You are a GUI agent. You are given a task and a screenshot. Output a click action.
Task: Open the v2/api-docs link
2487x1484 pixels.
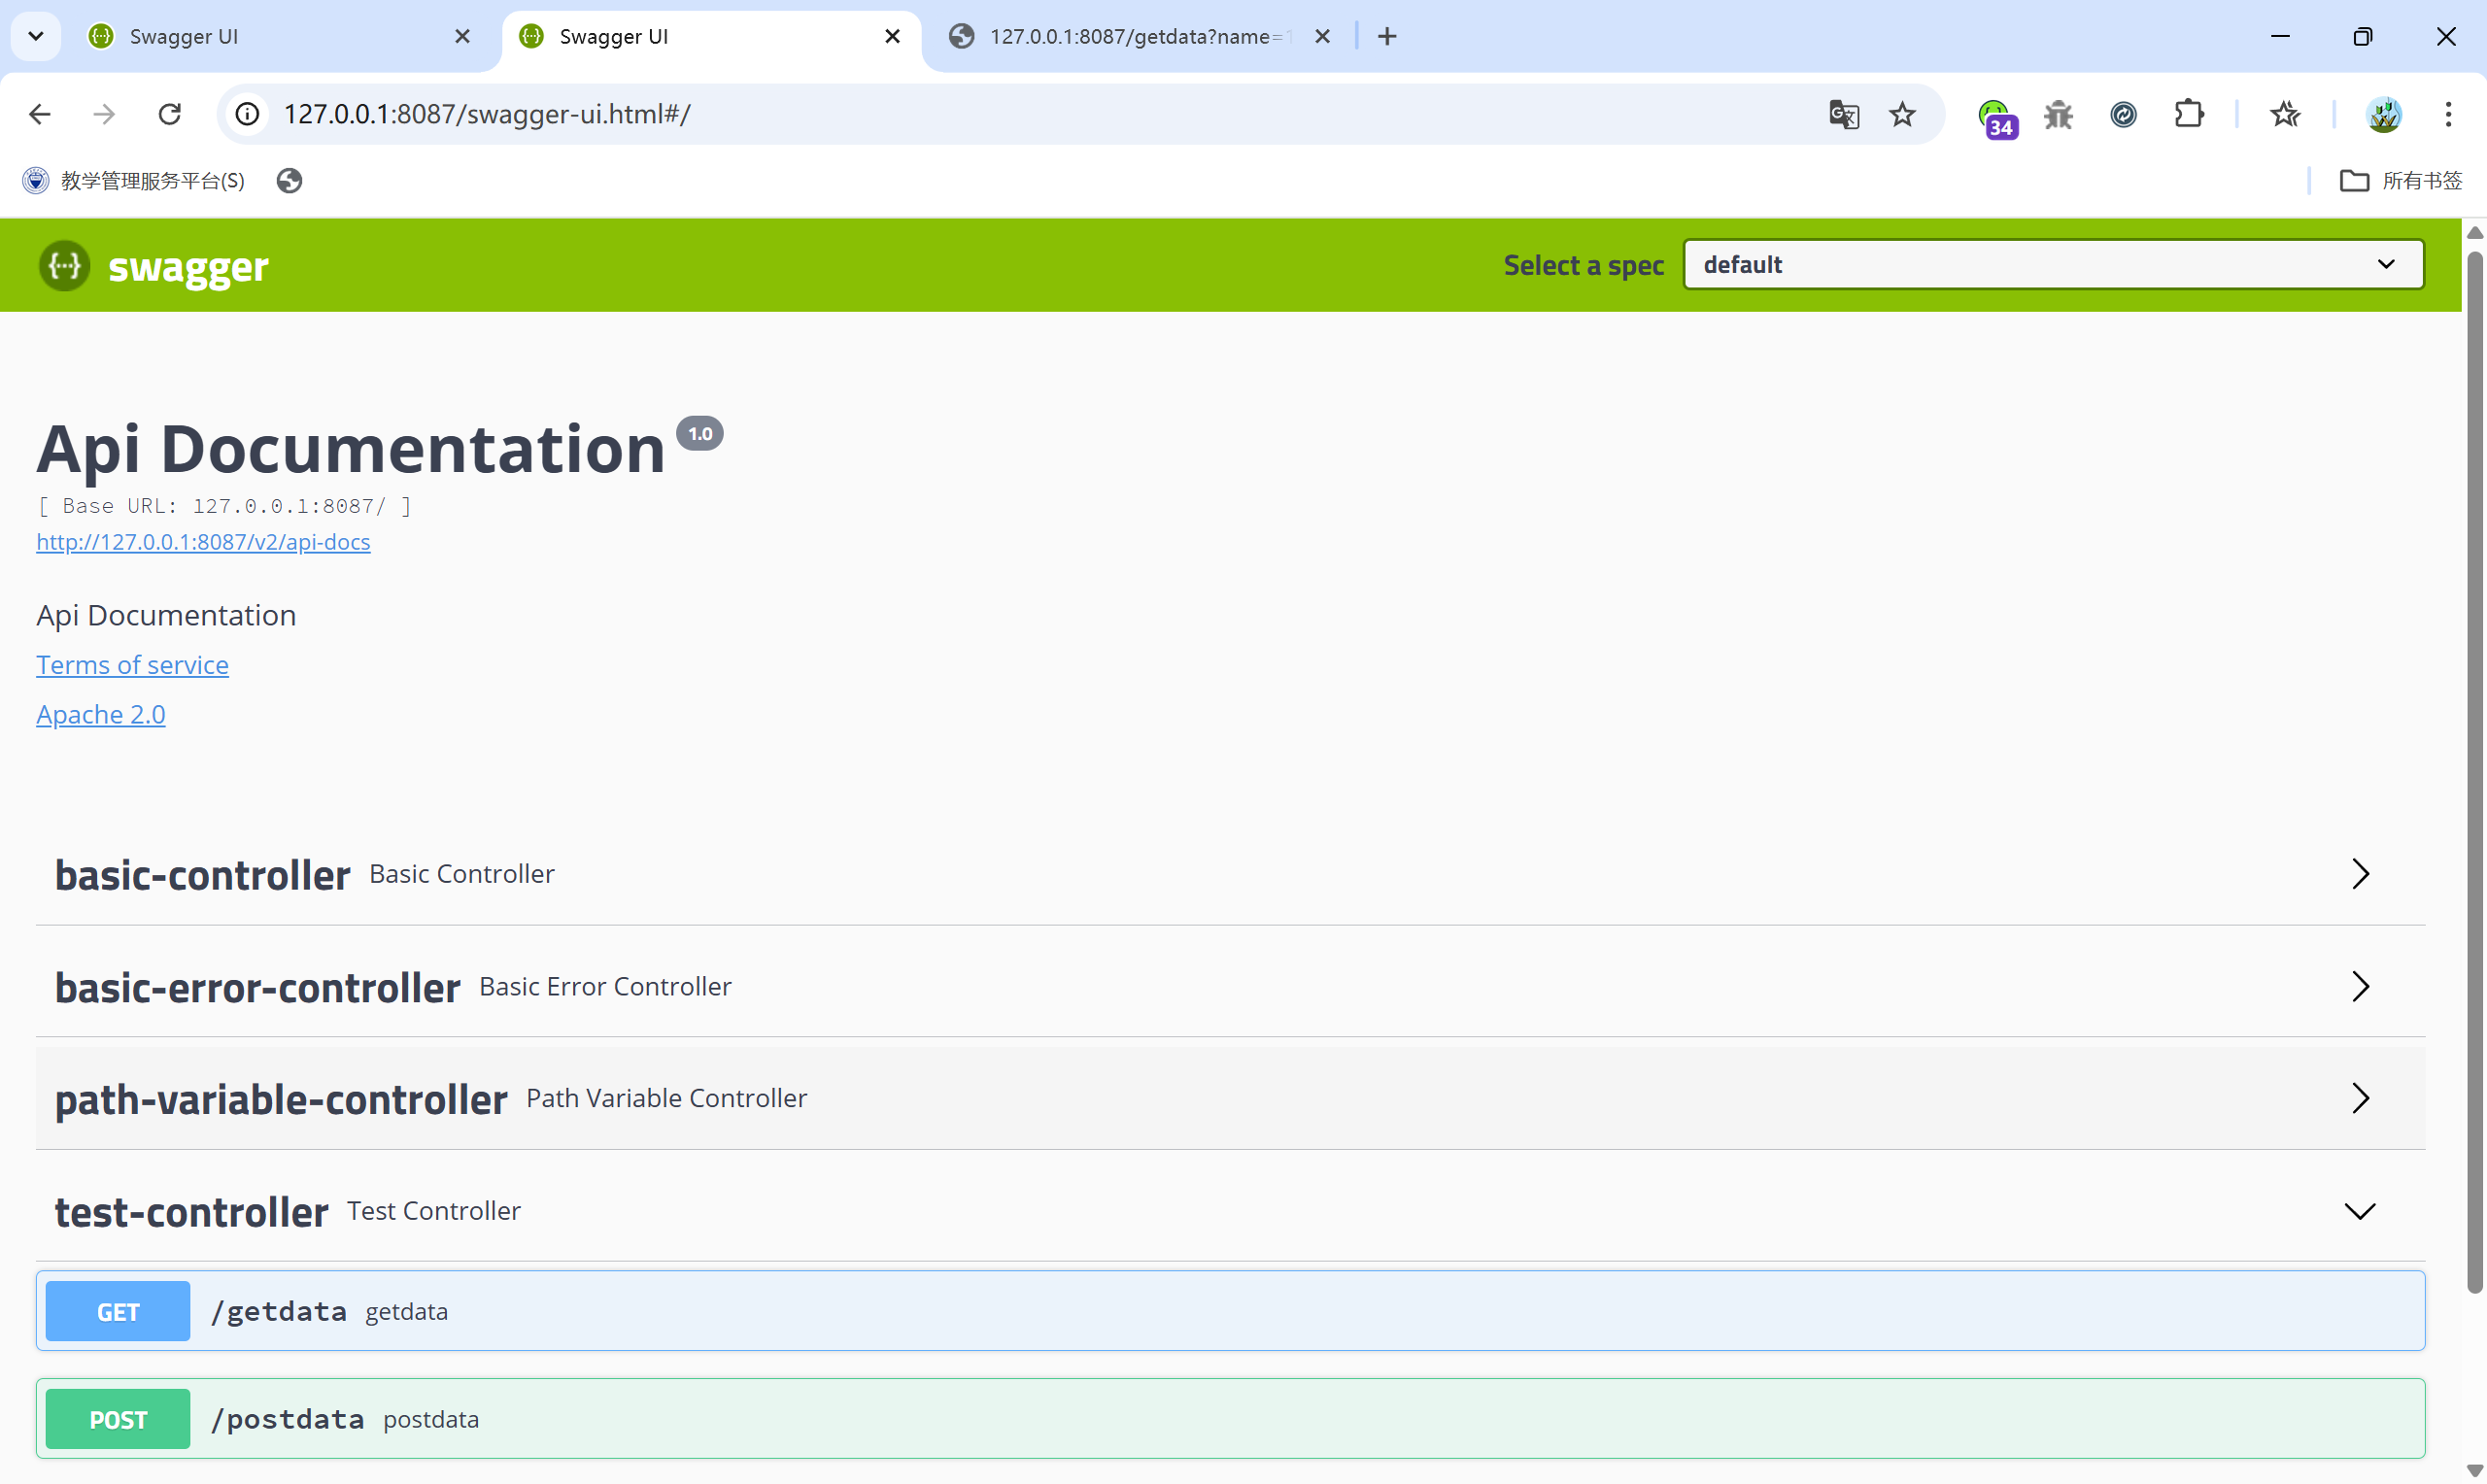pyautogui.click(x=203, y=542)
